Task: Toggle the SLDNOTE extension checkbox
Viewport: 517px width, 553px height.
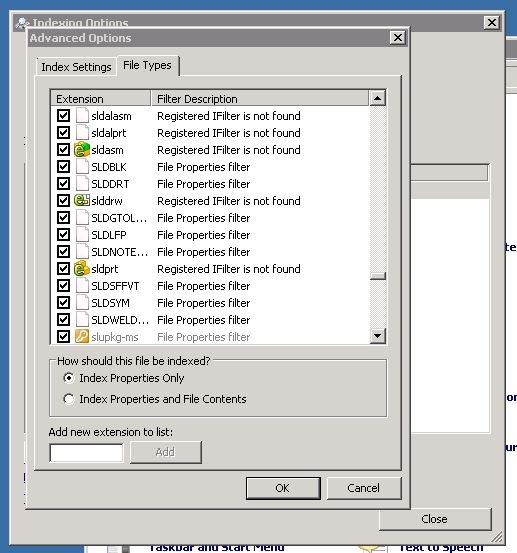Action: [63, 251]
